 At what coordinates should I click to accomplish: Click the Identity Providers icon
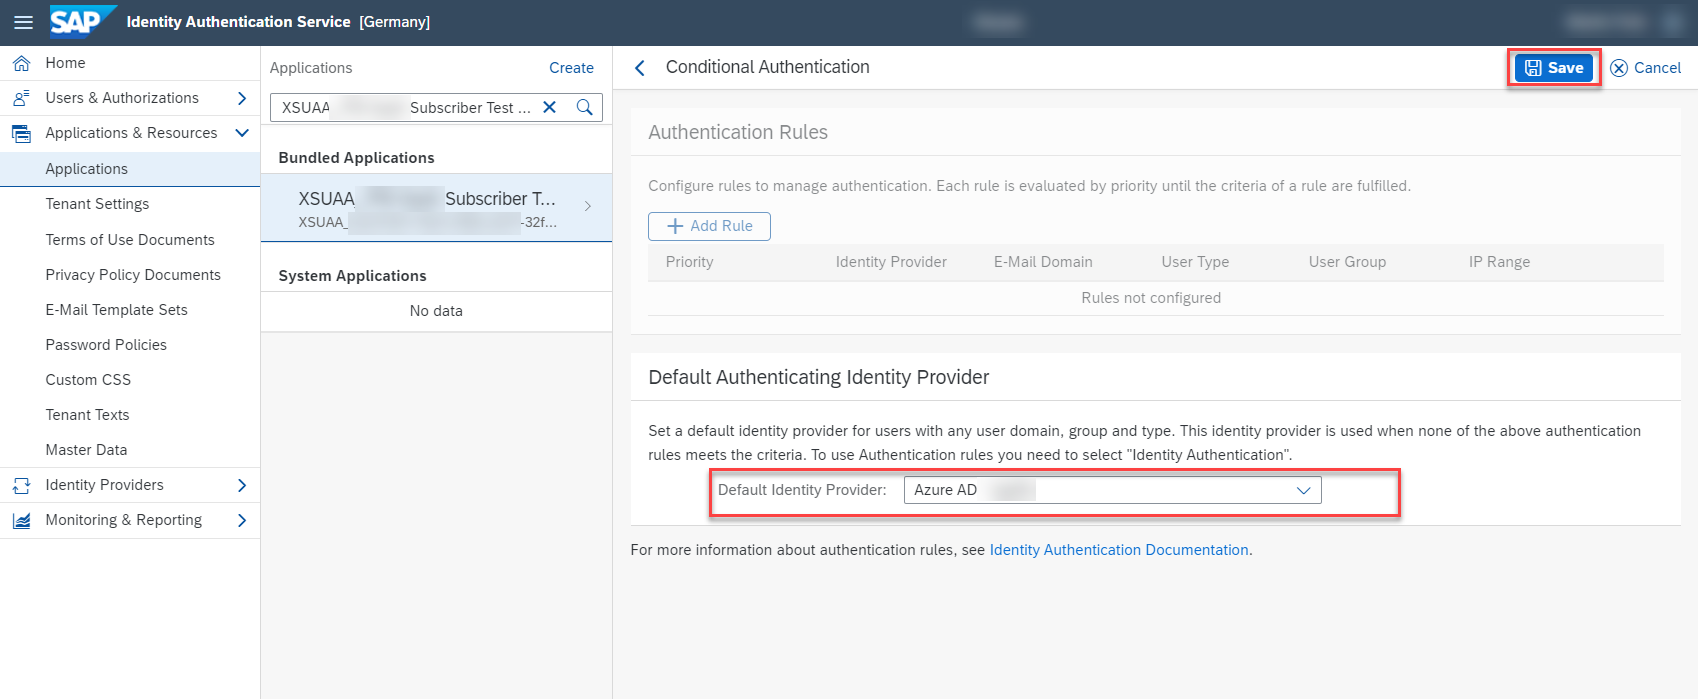tap(21, 485)
